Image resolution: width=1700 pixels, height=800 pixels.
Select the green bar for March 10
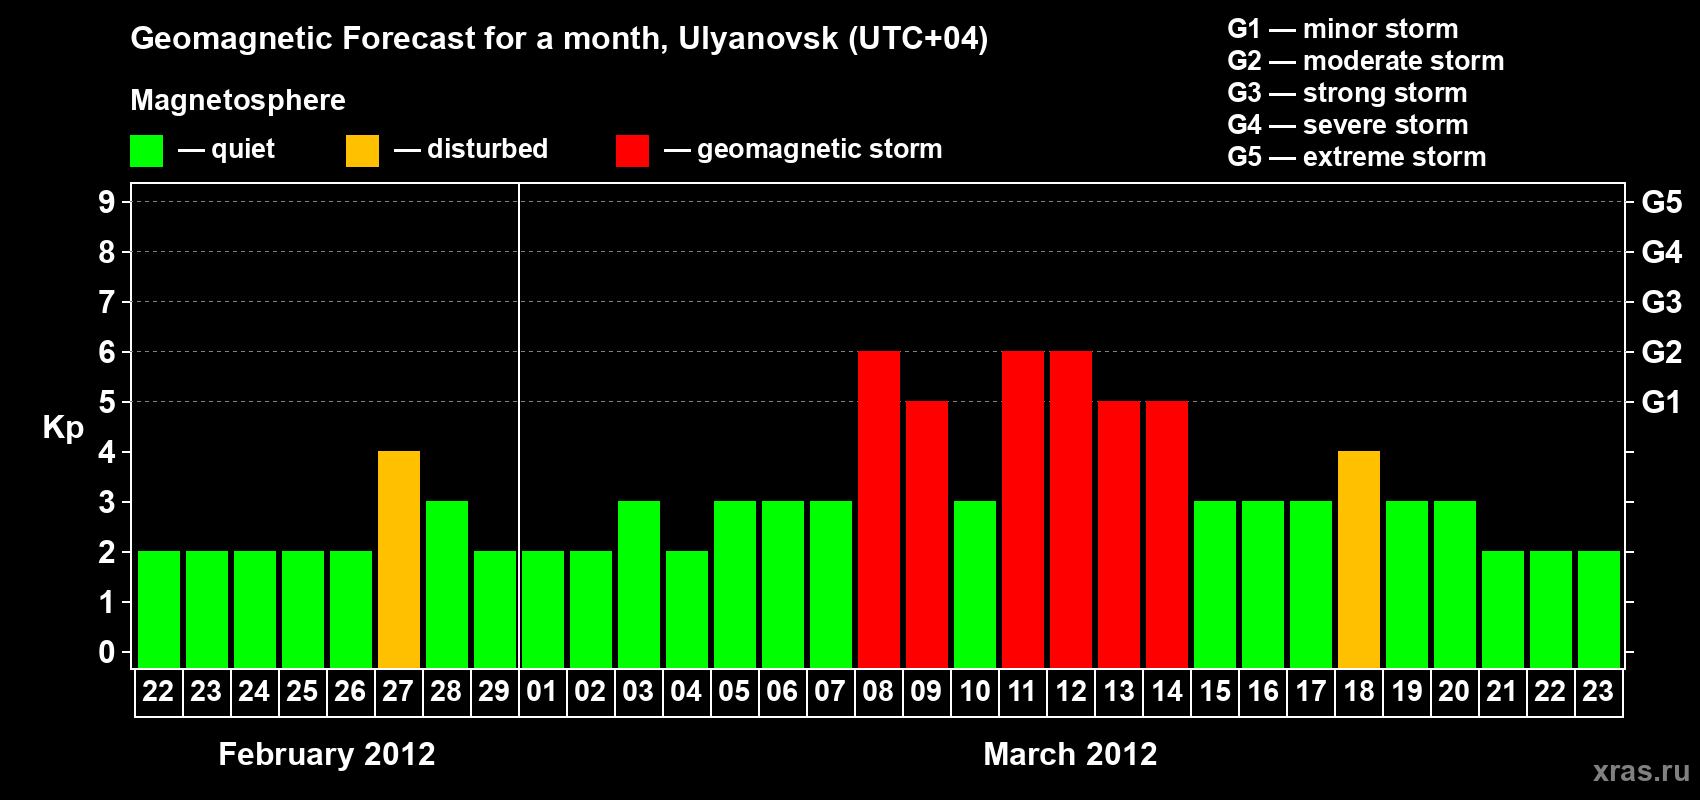pos(975,584)
